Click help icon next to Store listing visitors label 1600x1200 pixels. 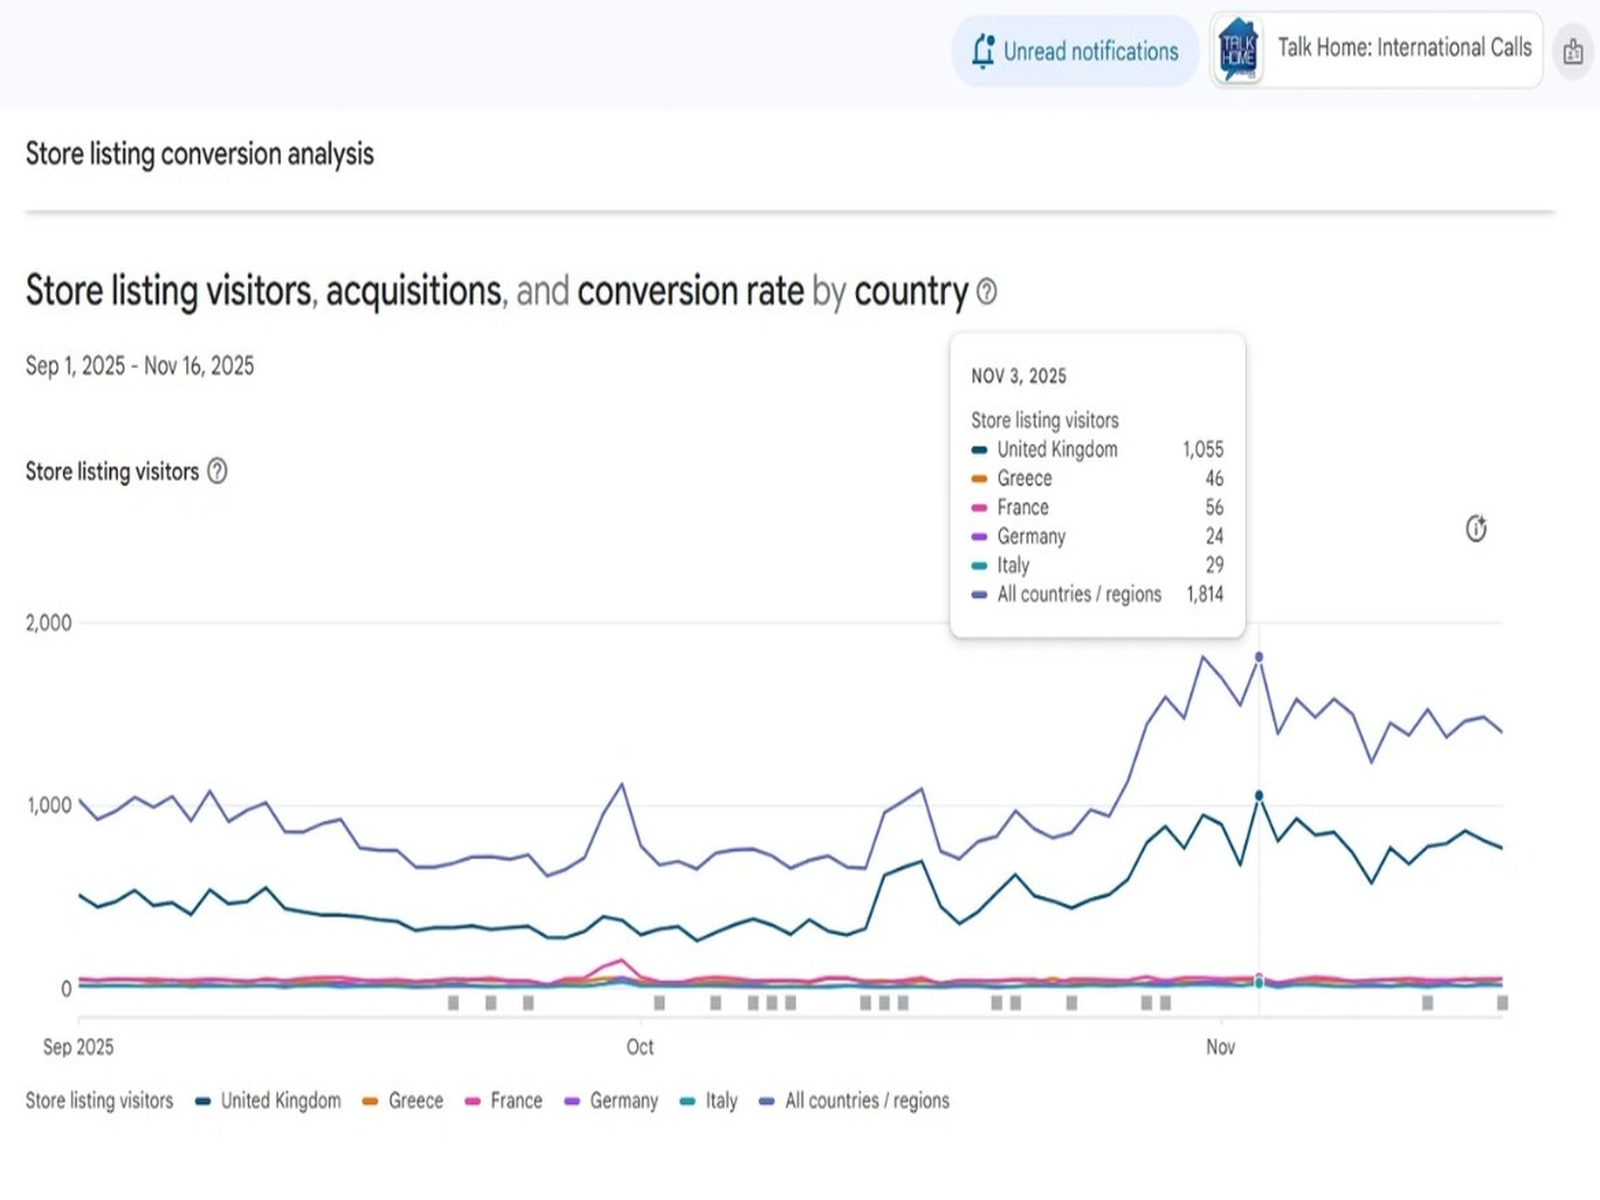[x=217, y=471]
